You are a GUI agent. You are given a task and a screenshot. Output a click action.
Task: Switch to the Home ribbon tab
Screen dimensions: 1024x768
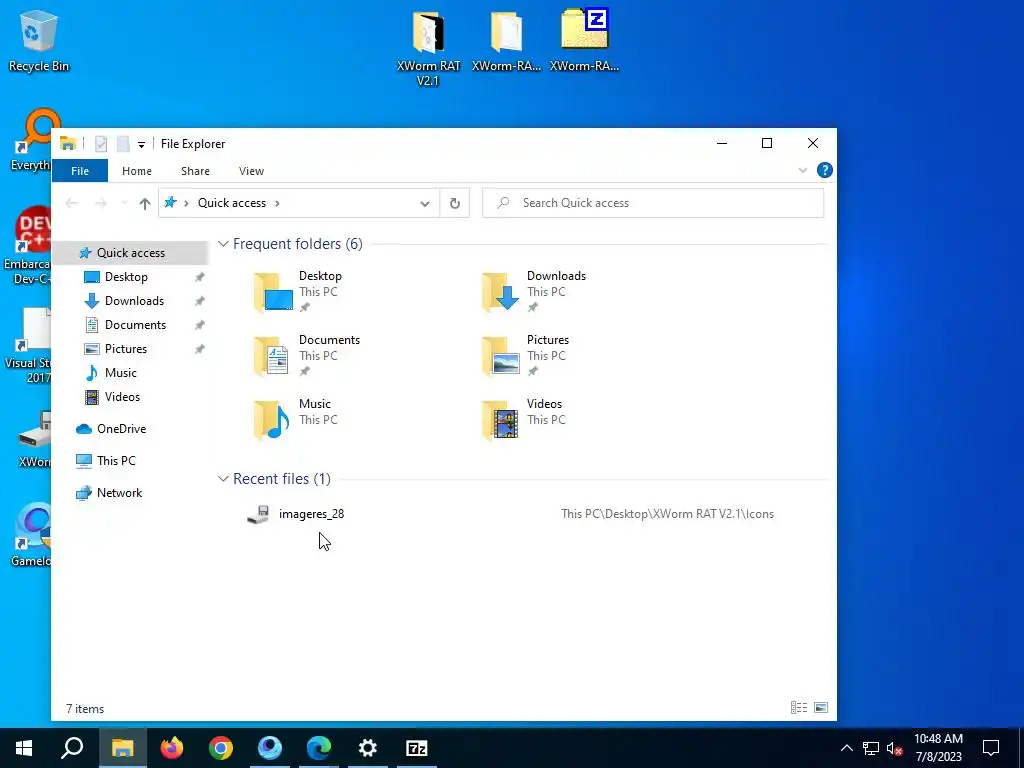click(x=136, y=171)
